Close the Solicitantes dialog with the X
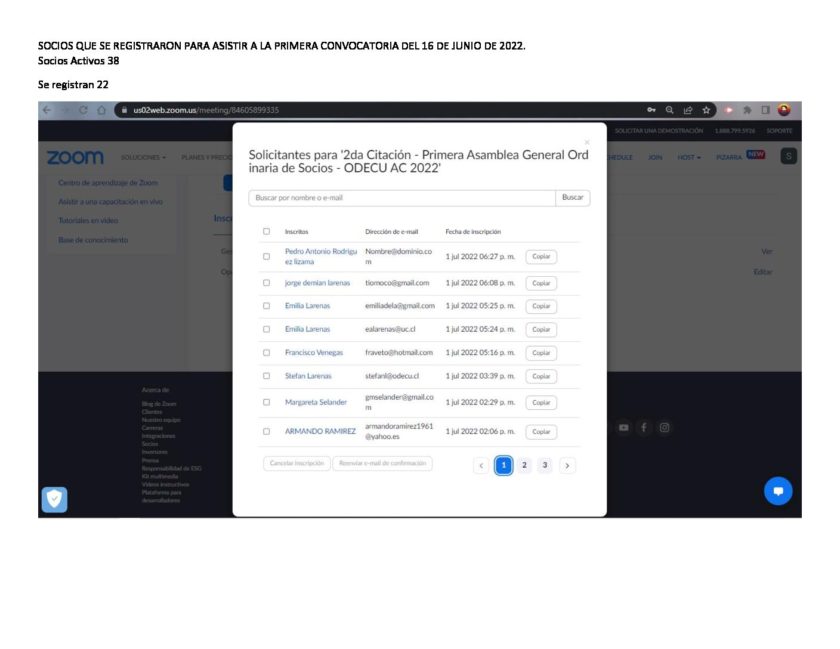840x649 pixels. tap(587, 143)
